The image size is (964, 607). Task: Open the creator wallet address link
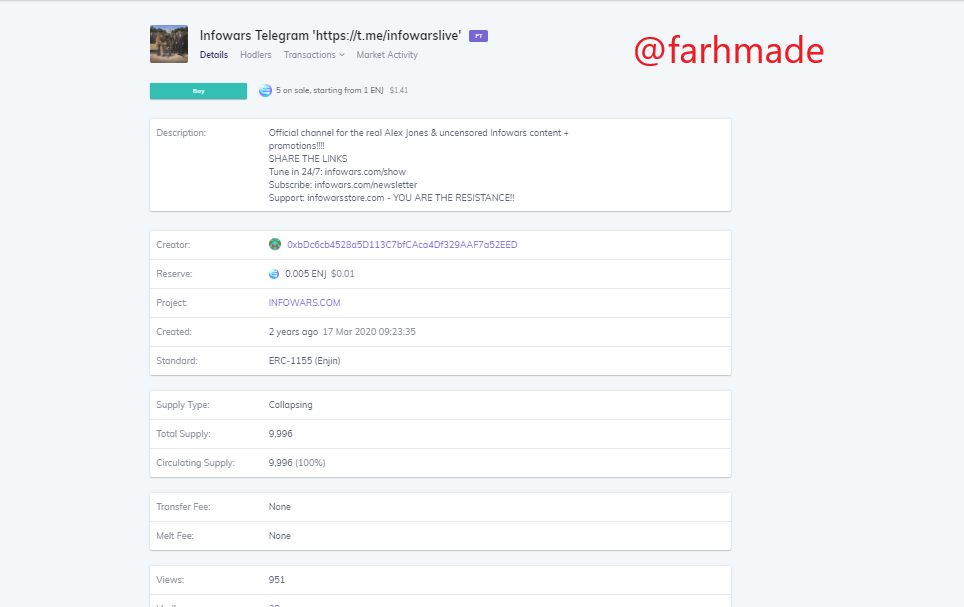402,245
